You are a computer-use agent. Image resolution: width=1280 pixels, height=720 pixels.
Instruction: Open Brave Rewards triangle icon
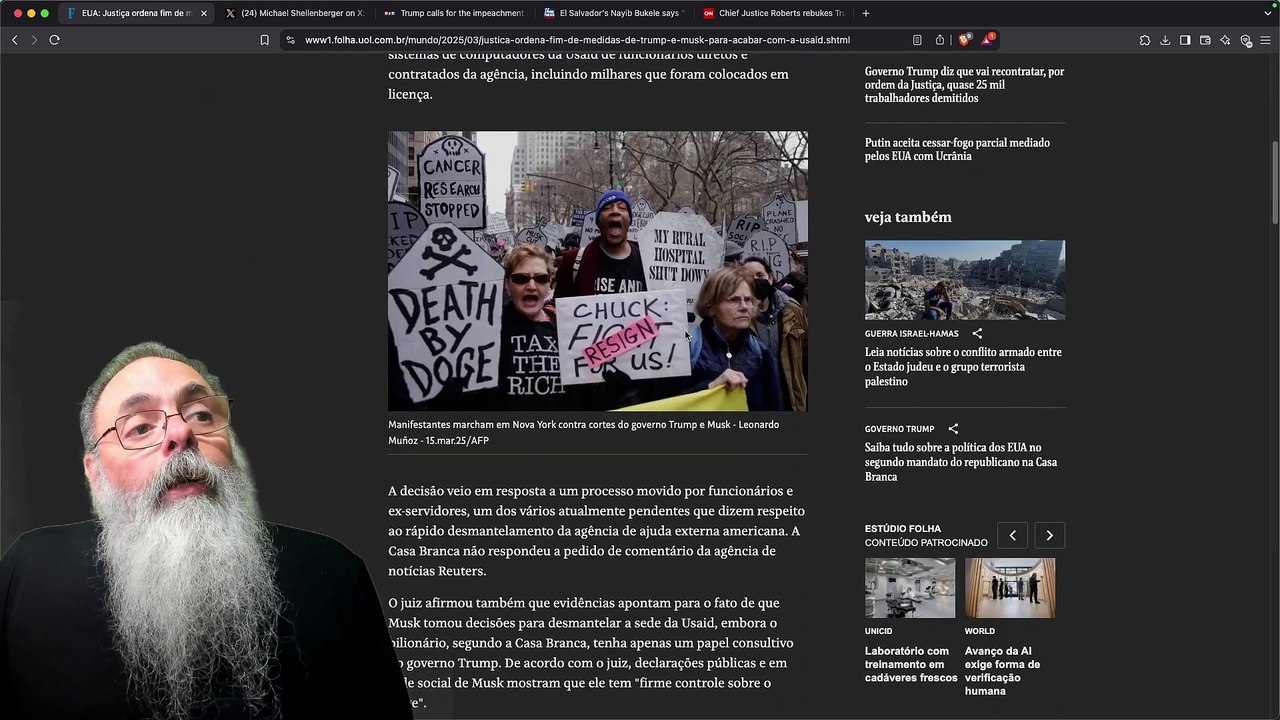[987, 40]
